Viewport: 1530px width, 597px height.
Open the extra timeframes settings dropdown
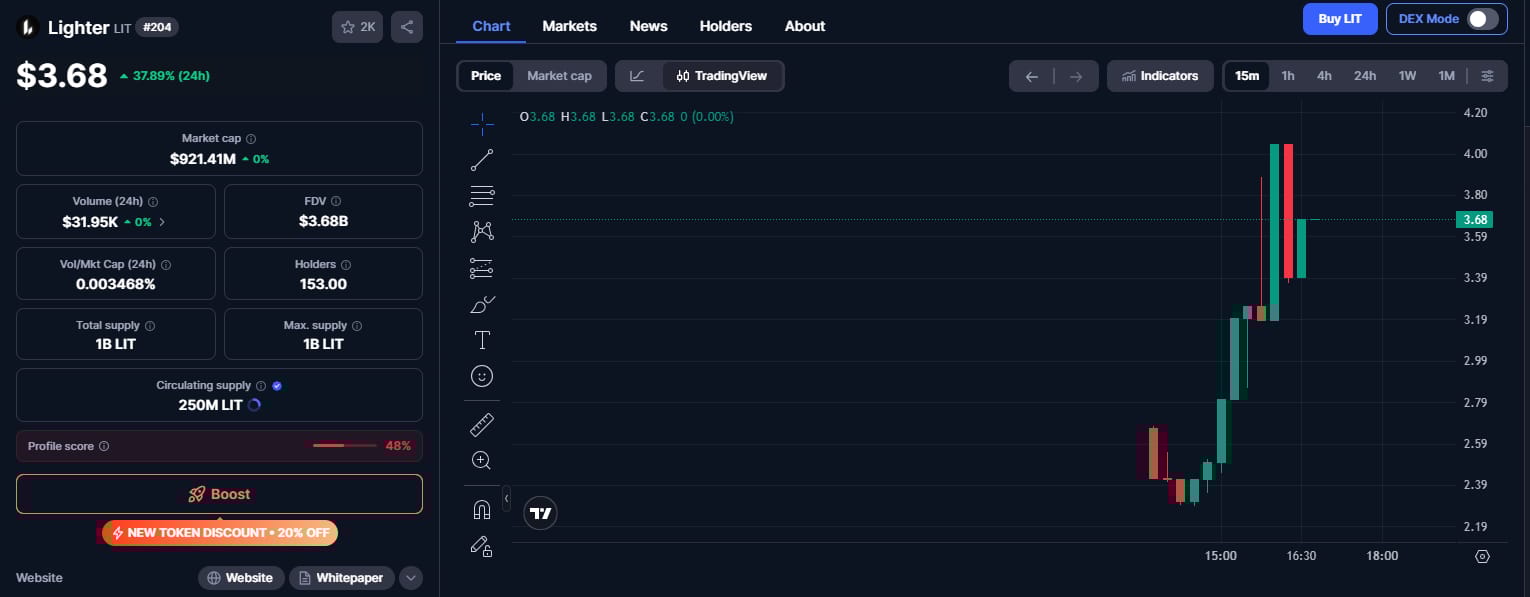(1488, 75)
